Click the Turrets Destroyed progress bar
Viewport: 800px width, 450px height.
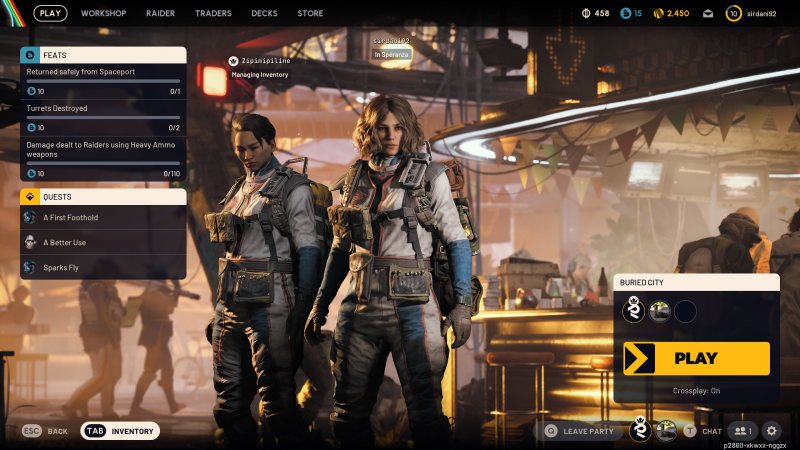103,117
